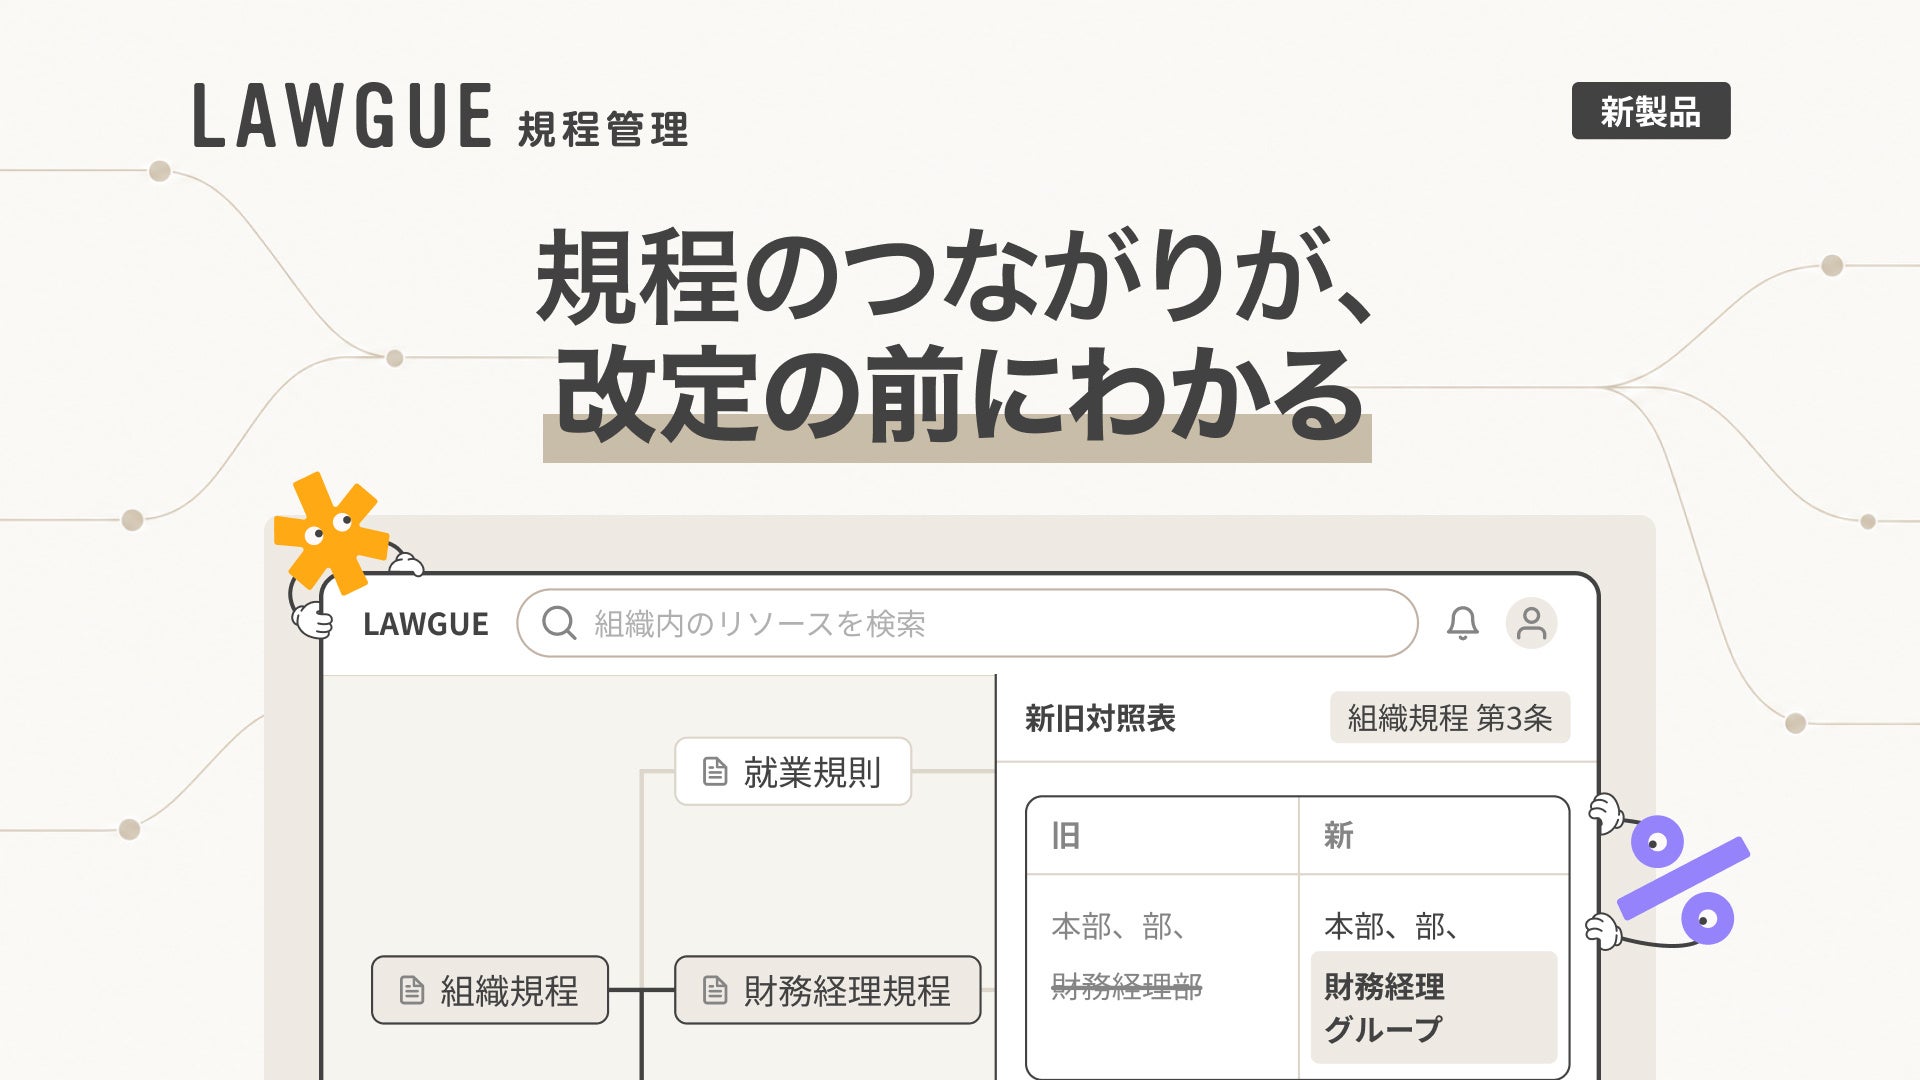Click the headline 規程のつながりが、
The height and width of the screenshot is (1080, 1920).
(x=953, y=276)
